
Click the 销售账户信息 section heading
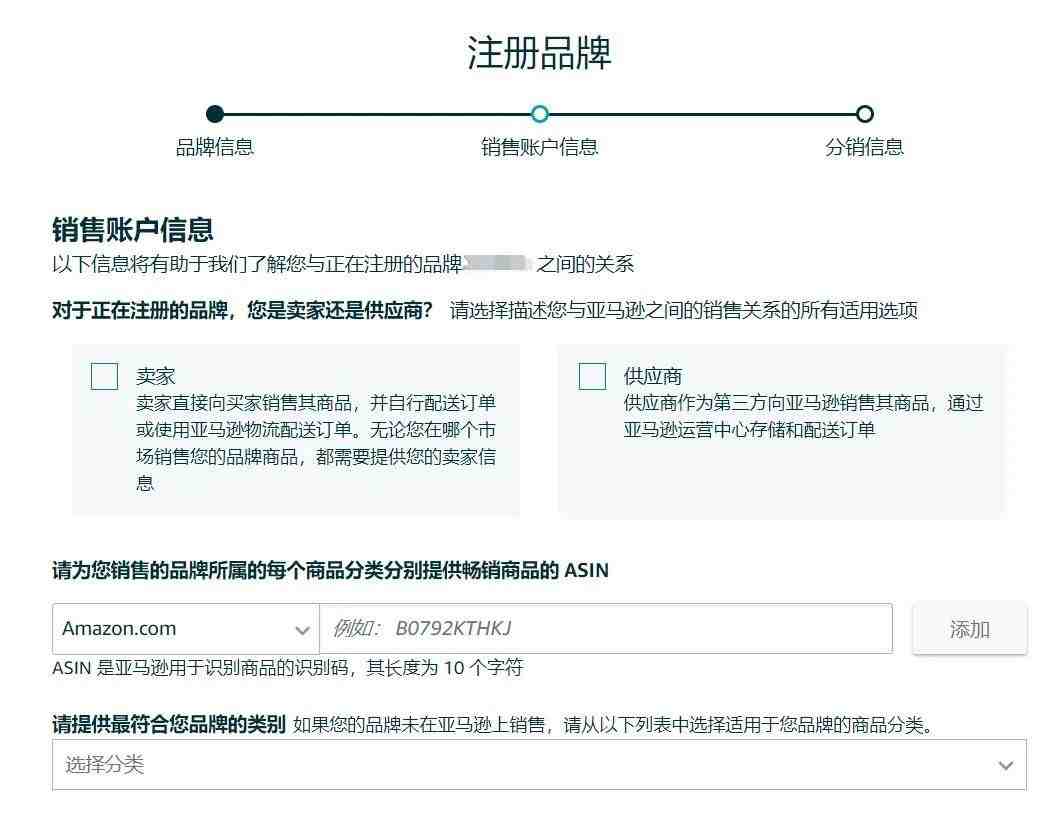tap(133, 229)
